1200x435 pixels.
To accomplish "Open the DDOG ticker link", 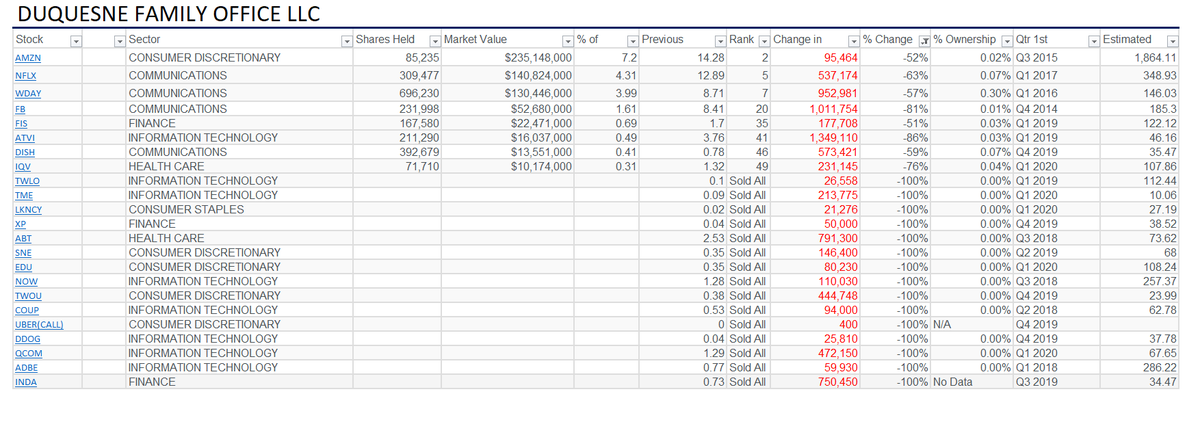I will (26, 341).
